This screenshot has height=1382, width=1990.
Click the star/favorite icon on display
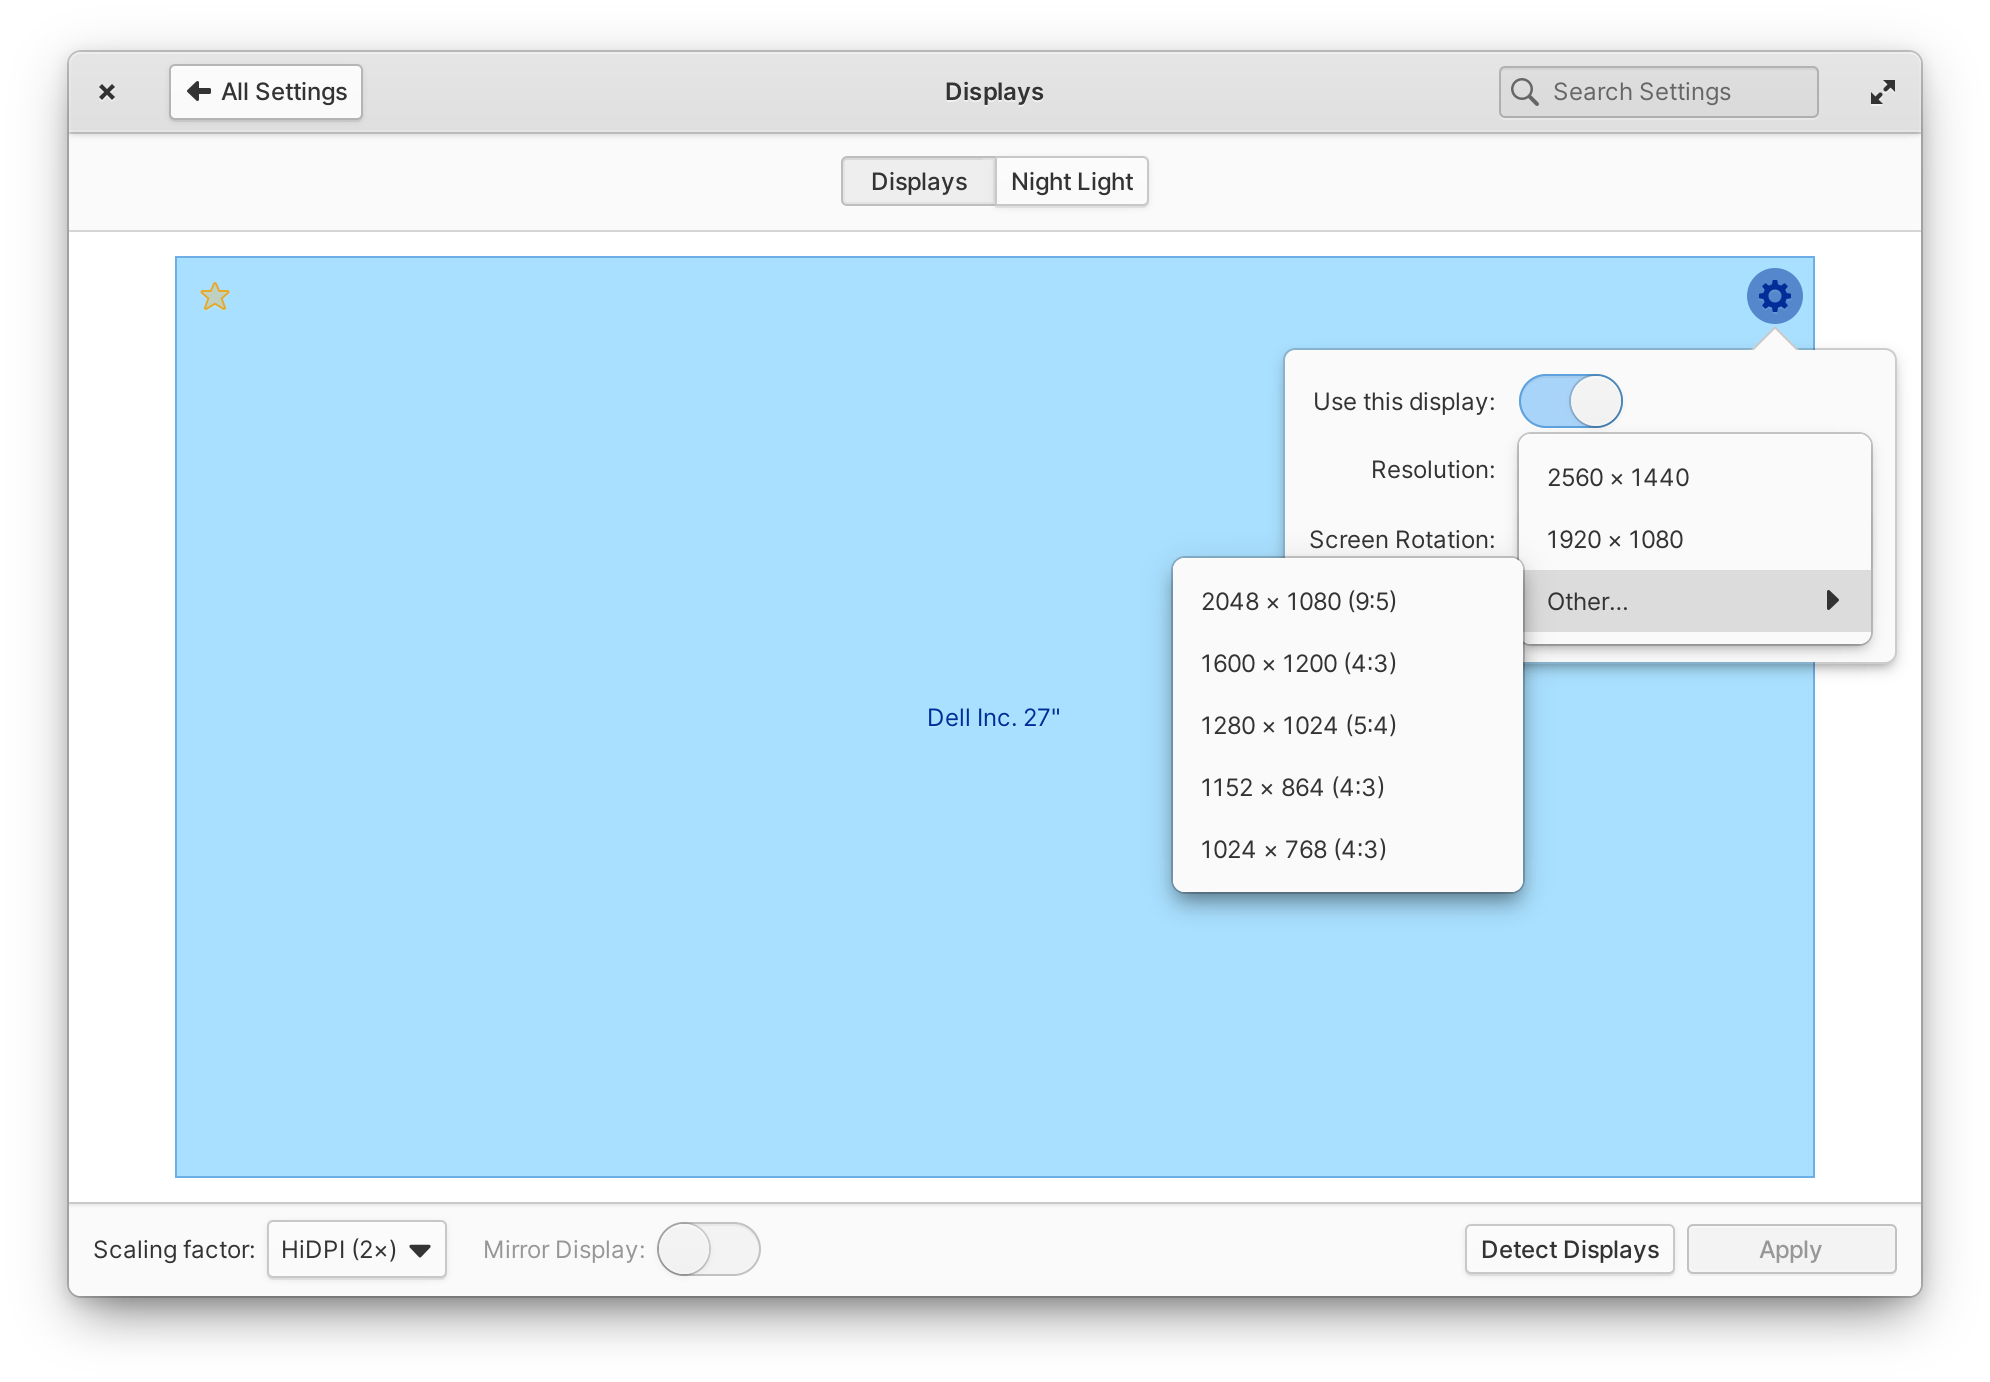tap(216, 296)
